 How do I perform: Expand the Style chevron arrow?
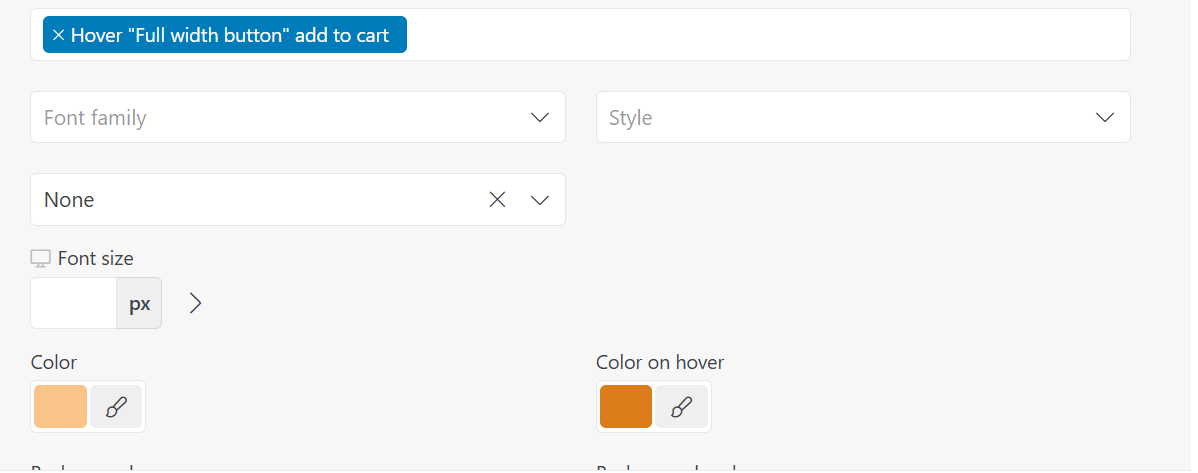pyautogui.click(x=1106, y=117)
